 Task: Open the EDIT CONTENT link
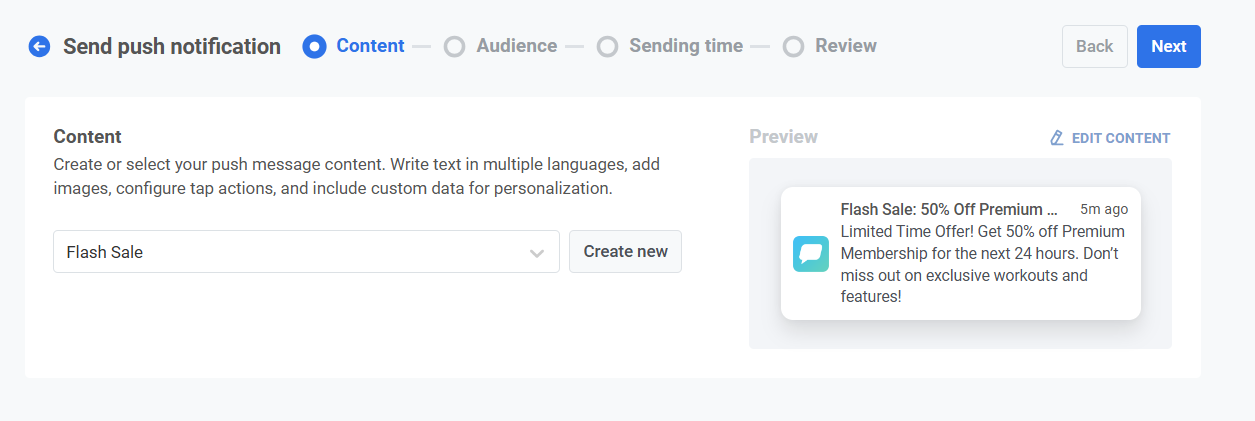pyautogui.click(x=1120, y=138)
